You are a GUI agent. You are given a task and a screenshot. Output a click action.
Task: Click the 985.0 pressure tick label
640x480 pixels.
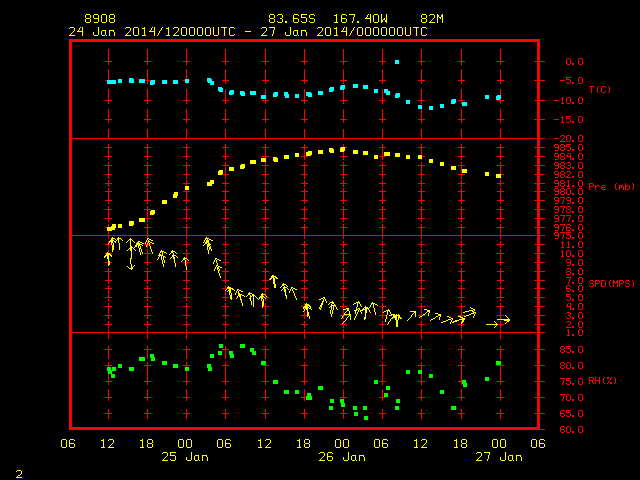[569, 148]
